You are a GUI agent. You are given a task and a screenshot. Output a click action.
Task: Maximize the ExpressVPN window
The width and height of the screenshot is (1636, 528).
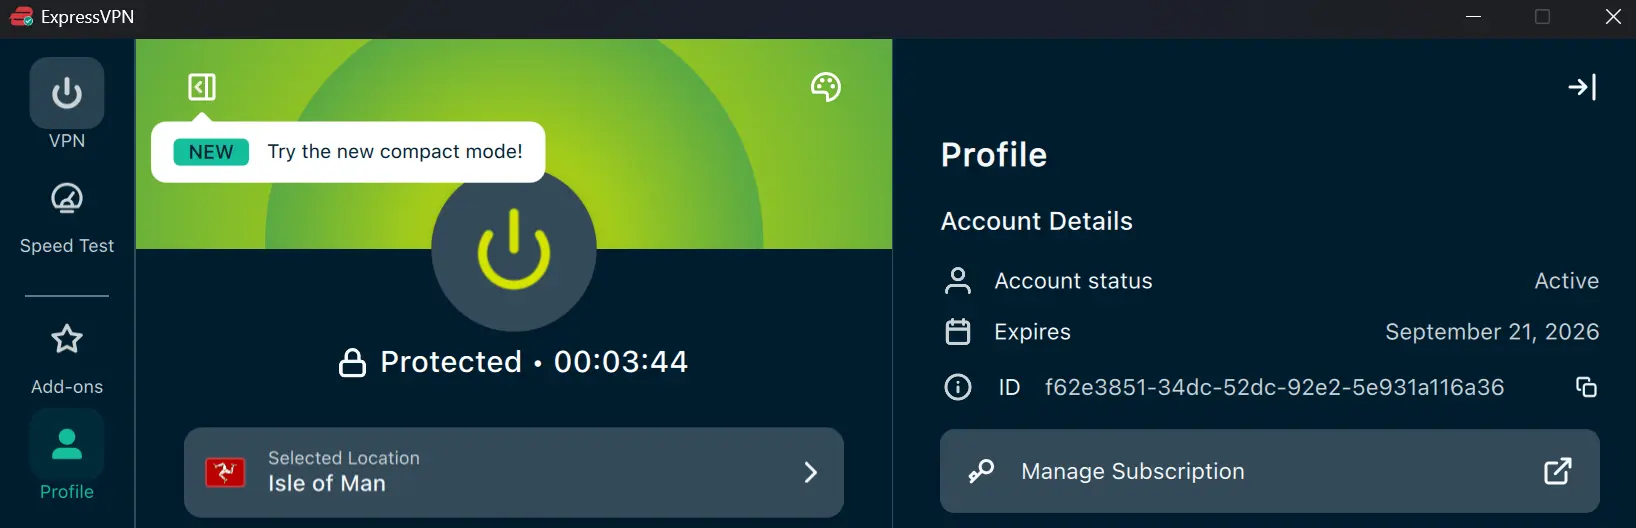pyautogui.click(x=1543, y=17)
